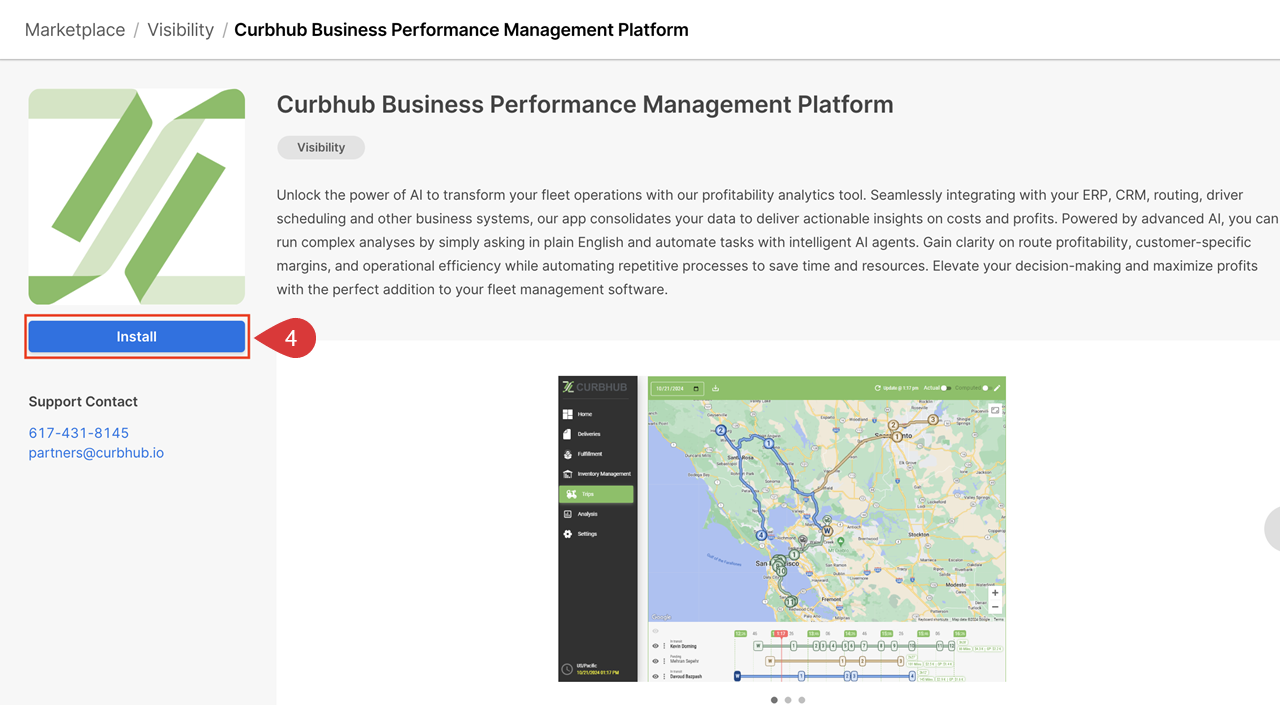Click the W warehouse marker on the map

[x=827, y=530]
